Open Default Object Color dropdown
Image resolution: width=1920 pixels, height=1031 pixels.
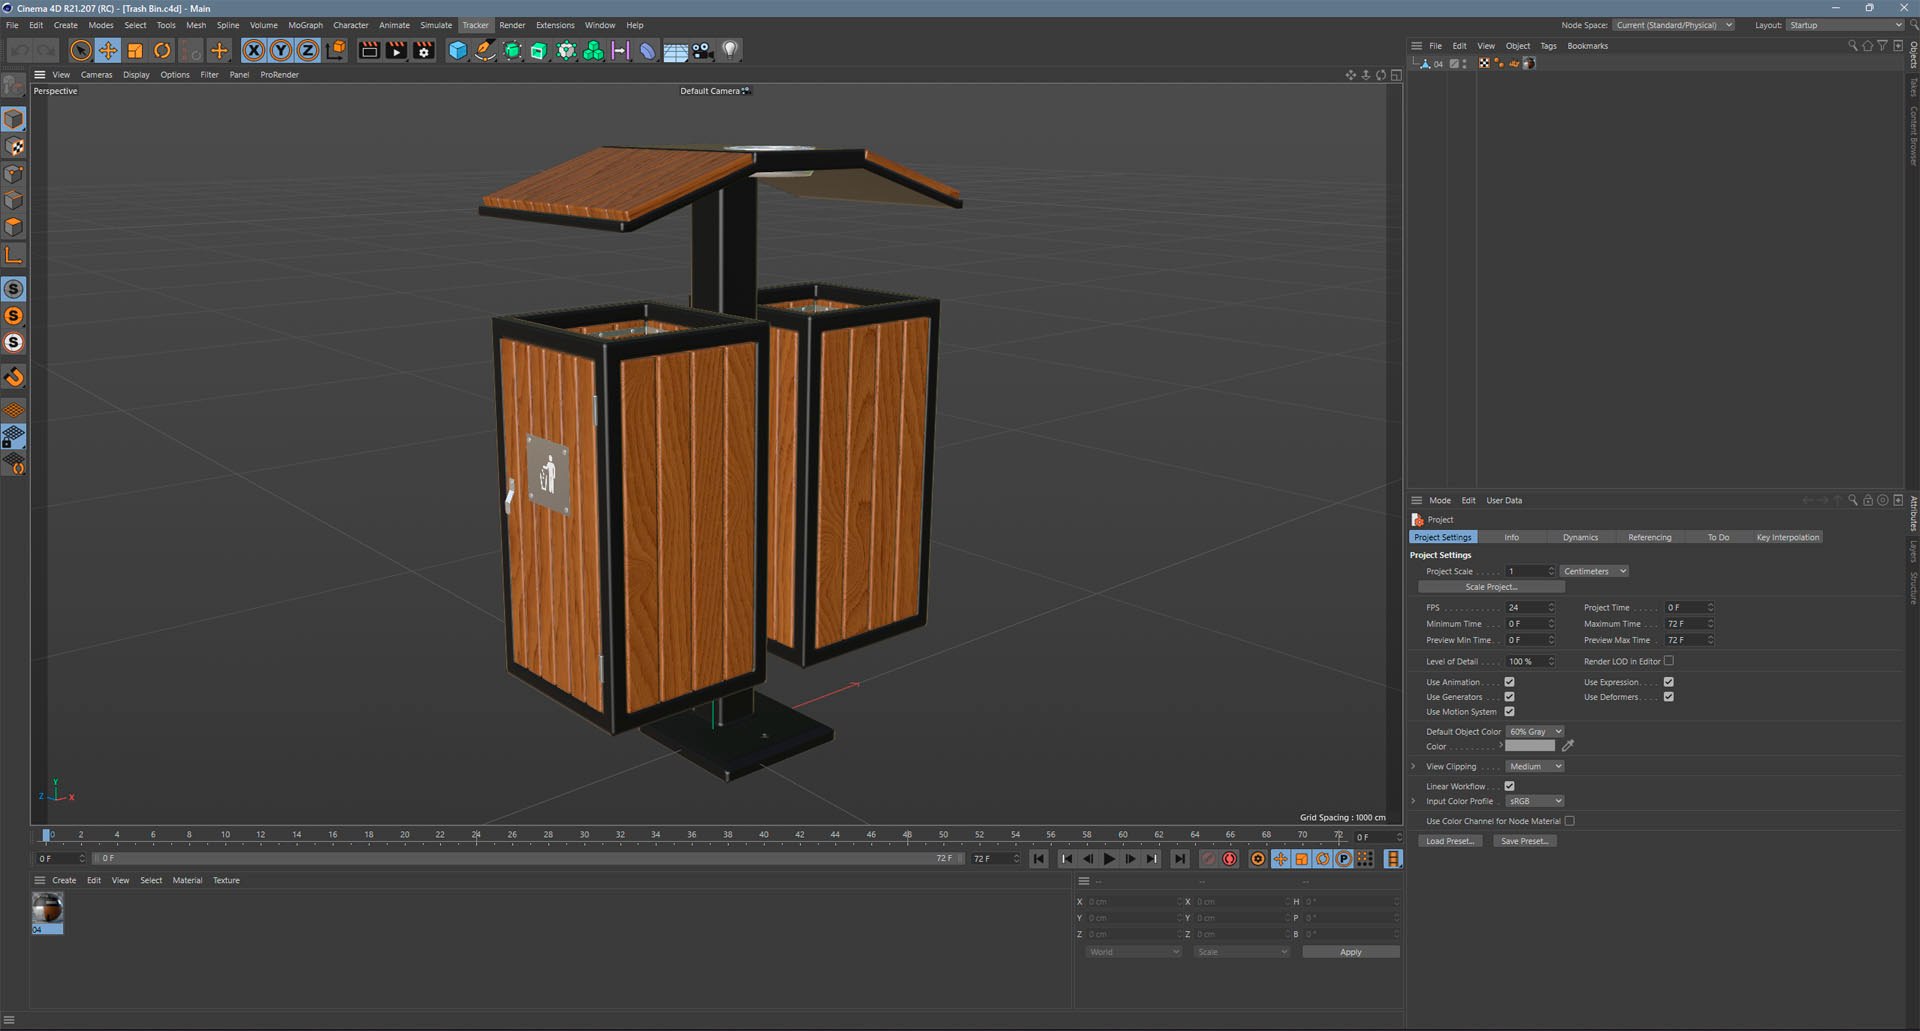coord(1535,731)
